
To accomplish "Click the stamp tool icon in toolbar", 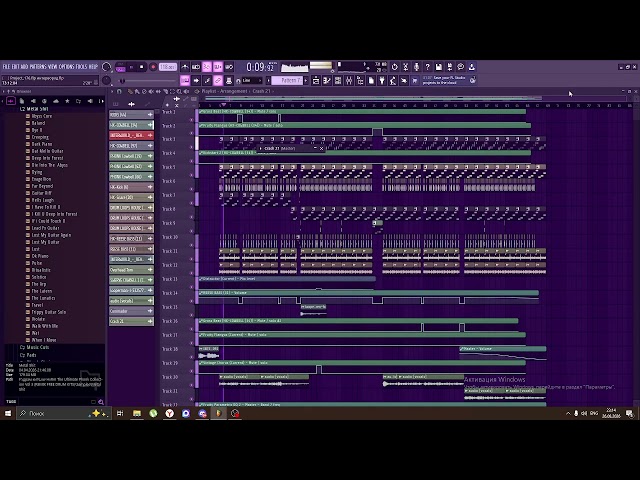I will tap(229, 80).
